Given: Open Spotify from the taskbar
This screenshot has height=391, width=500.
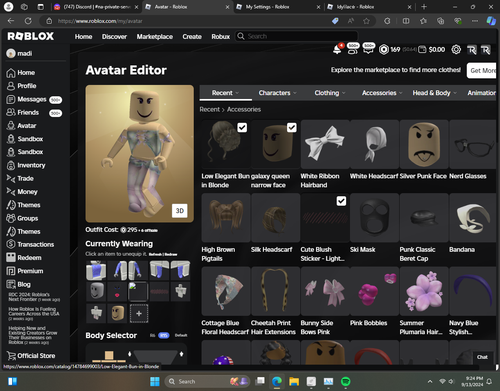Looking at the screenshot, I should pos(346,381).
